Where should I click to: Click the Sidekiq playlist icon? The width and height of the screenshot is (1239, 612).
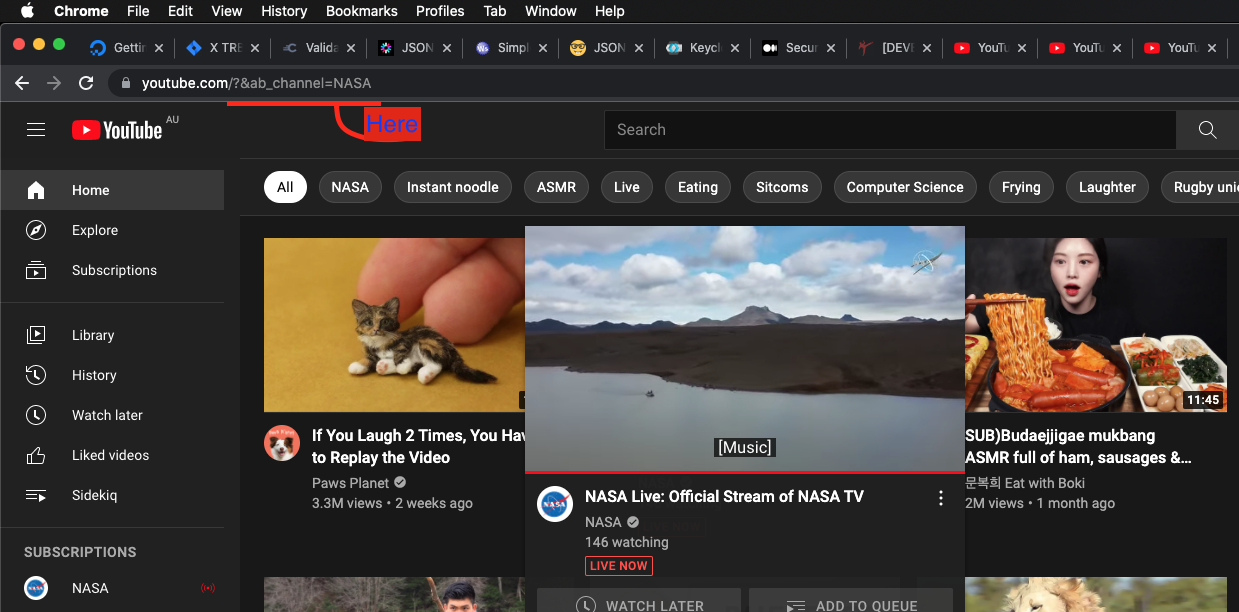click(36, 495)
